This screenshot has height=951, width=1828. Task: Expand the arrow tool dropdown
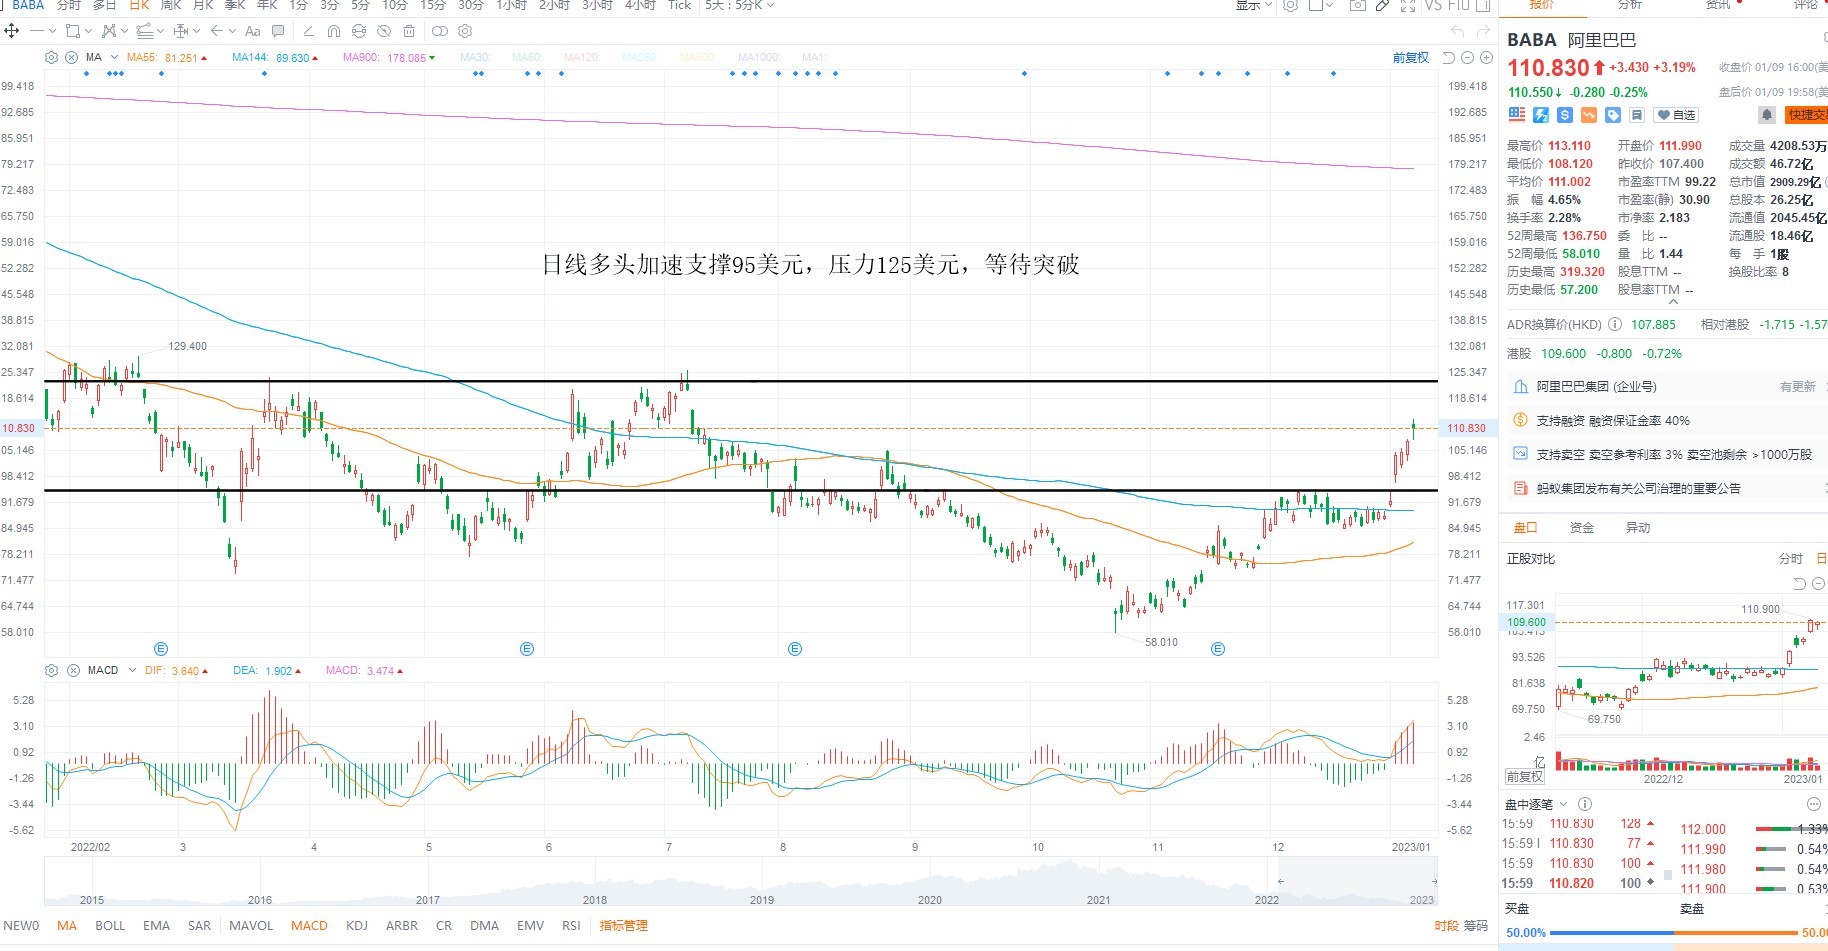pyautogui.click(x=233, y=31)
